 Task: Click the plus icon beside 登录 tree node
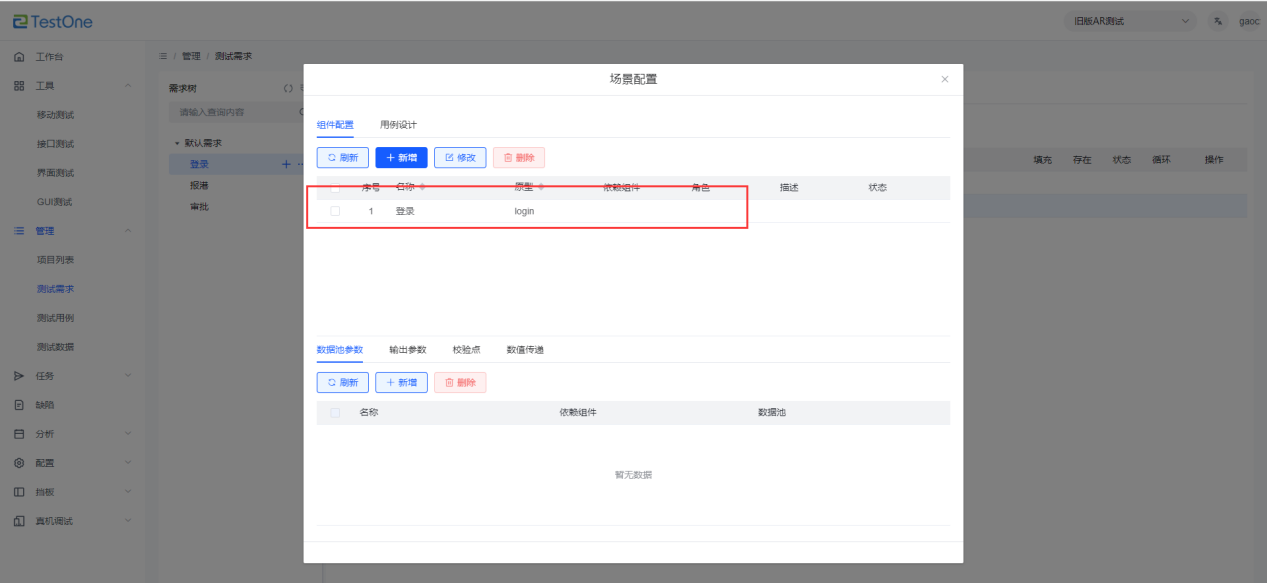286,164
